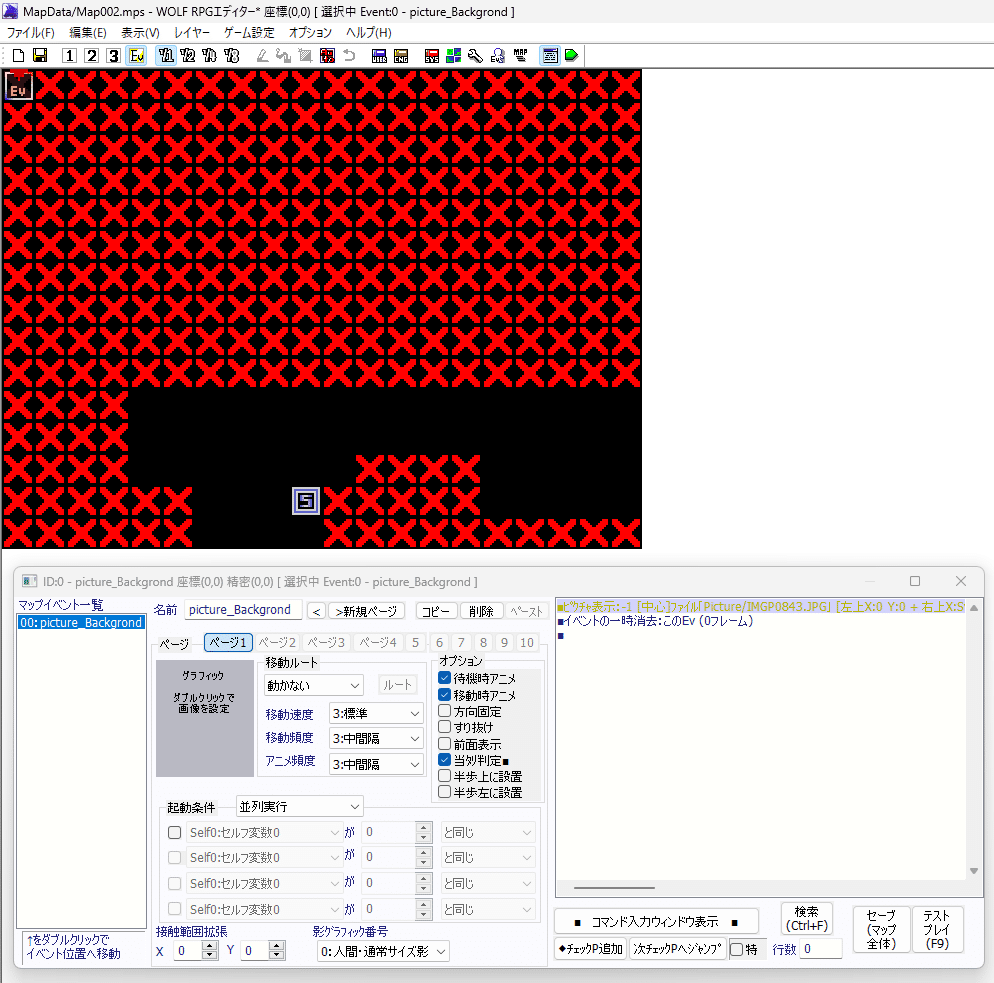Toggle 移動時アニメ checkbox
The width and height of the screenshot is (994, 983).
coord(444,695)
